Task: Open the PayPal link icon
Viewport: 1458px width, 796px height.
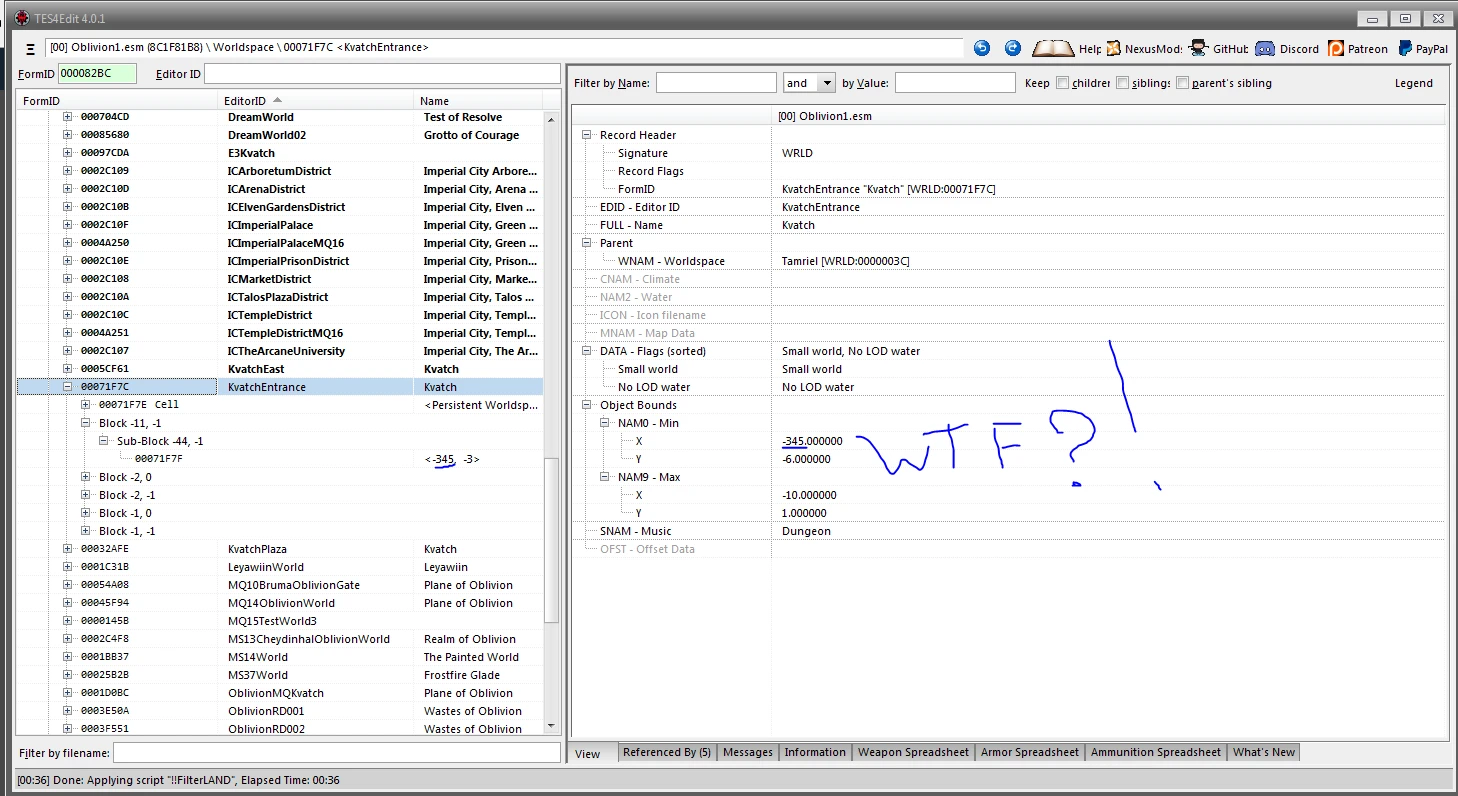Action: [1405, 48]
